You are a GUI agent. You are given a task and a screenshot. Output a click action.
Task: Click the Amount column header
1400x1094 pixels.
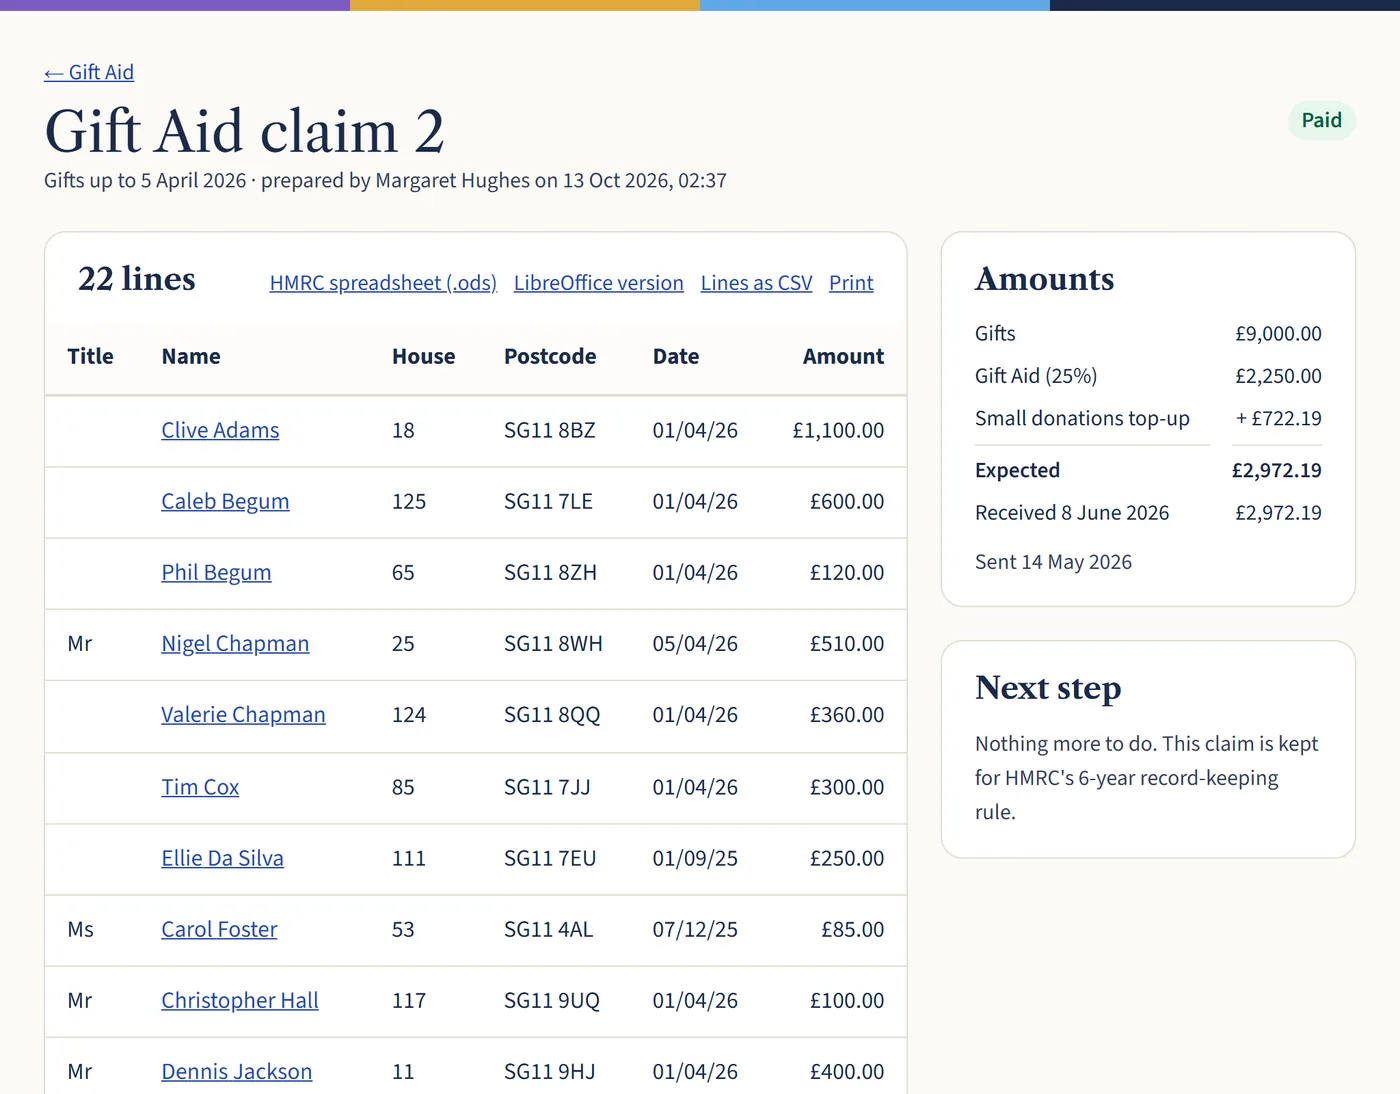click(x=843, y=356)
